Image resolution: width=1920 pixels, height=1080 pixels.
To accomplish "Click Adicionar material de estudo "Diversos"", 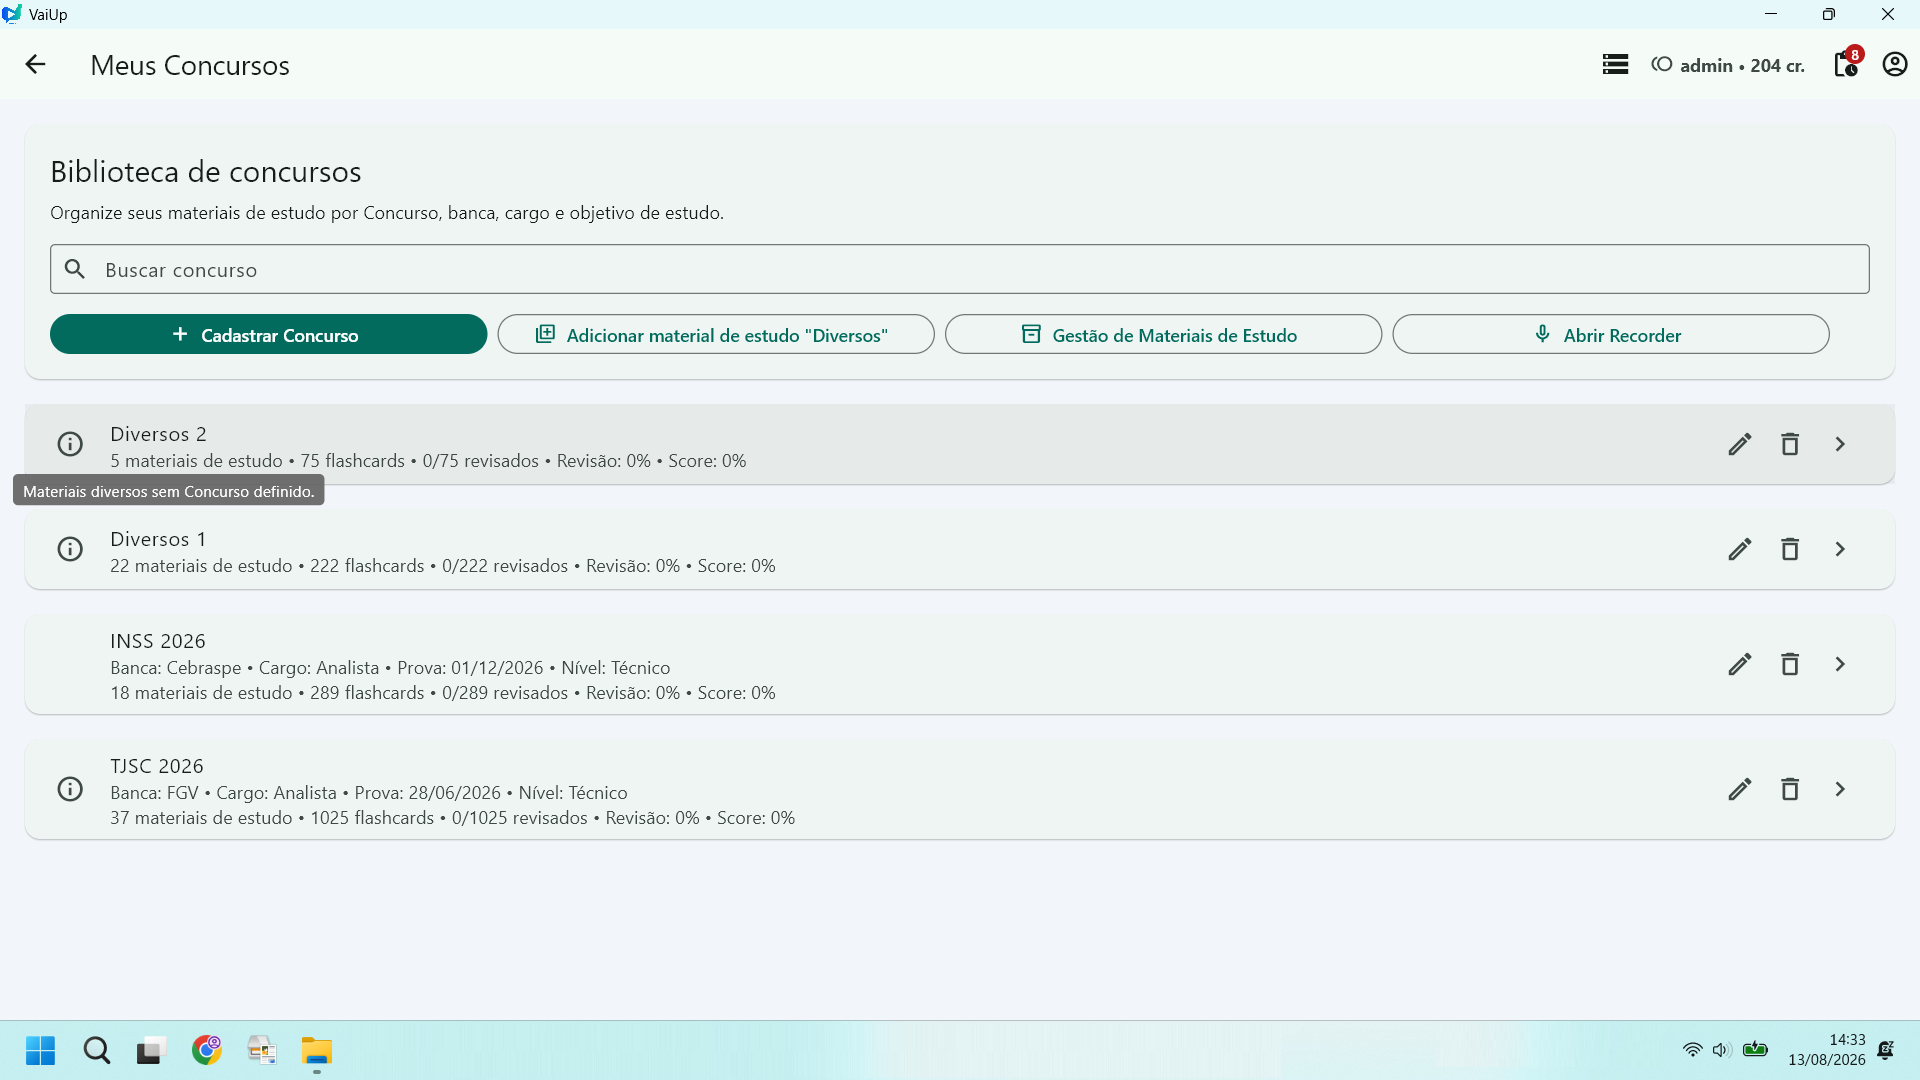I will (716, 334).
